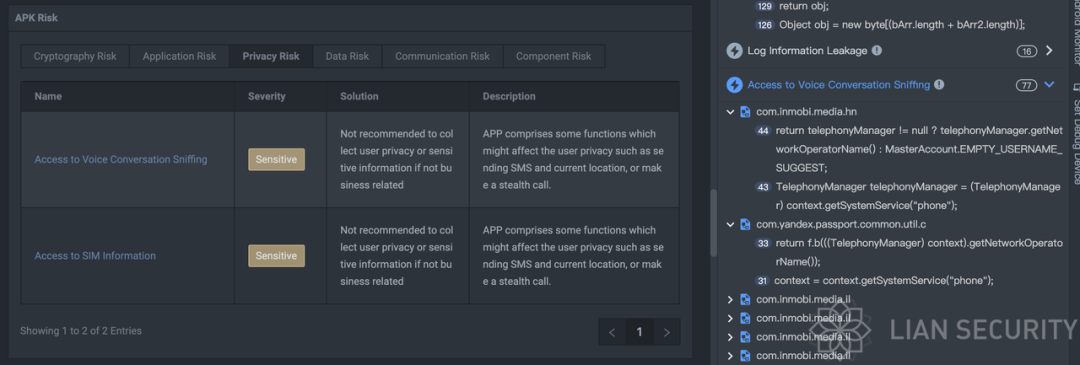Go to next page arrow in pagination

[x=666, y=332]
